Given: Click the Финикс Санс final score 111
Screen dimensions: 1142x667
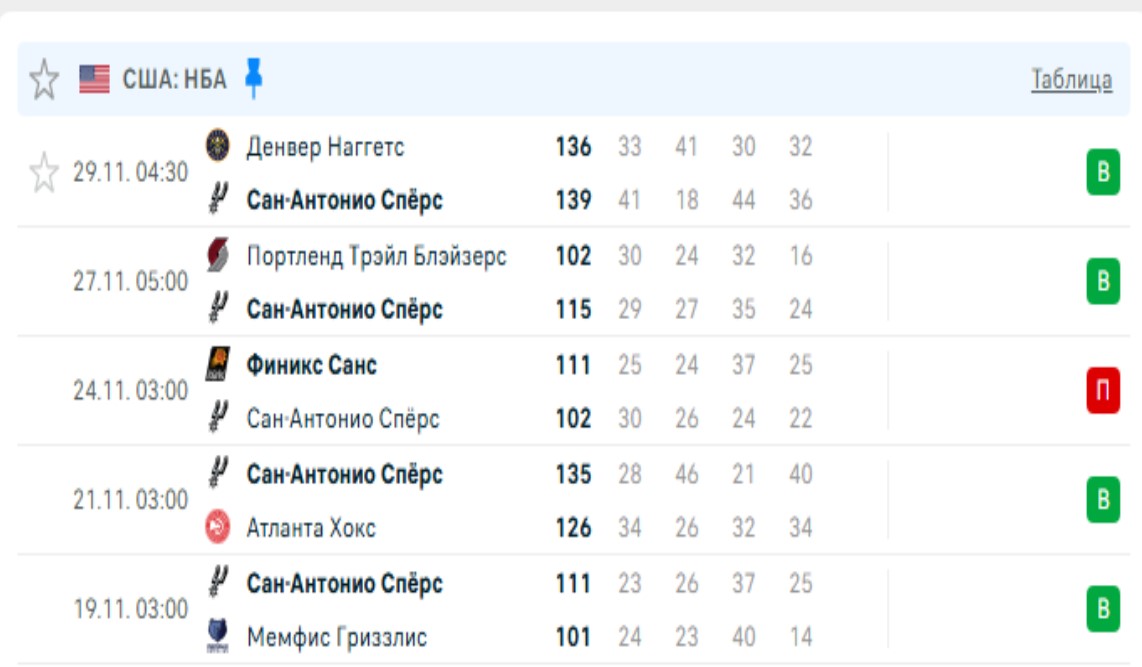Looking at the screenshot, I should click(x=573, y=365).
